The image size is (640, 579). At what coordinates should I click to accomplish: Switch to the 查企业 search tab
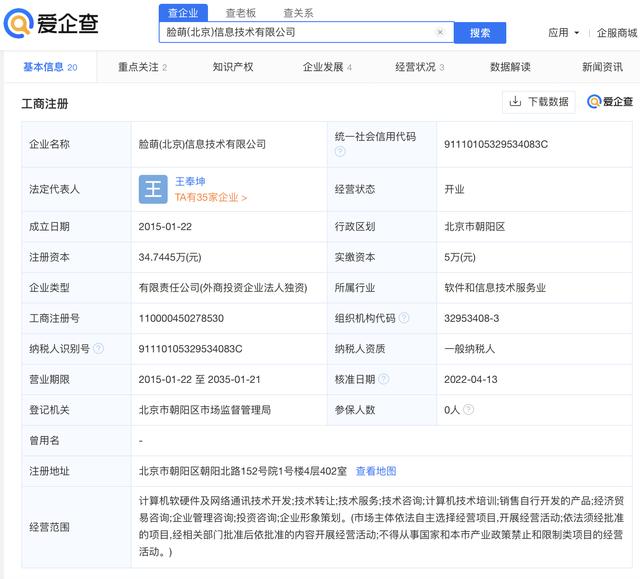tap(183, 13)
